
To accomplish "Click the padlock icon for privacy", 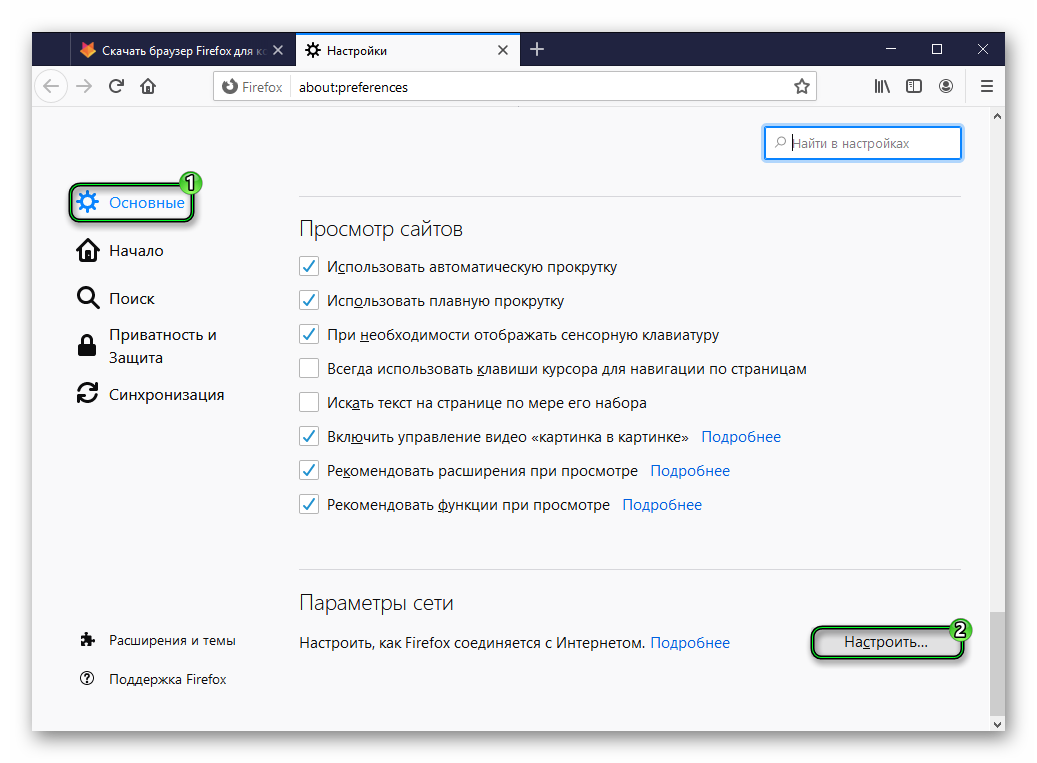I will pos(87,345).
